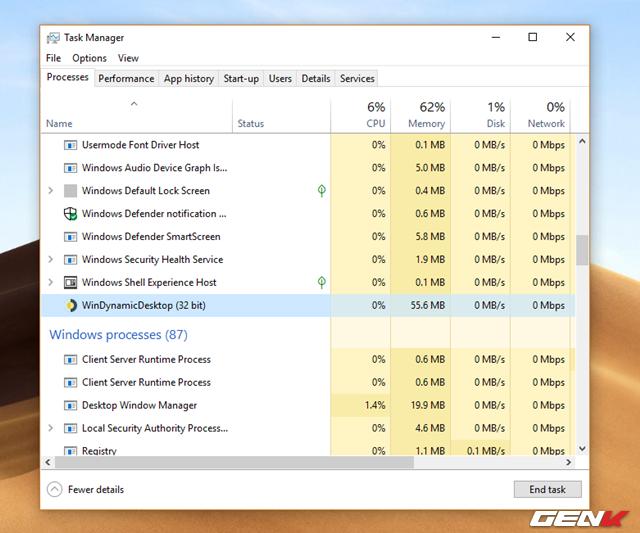Image resolution: width=640 pixels, height=533 pixels.
Task: Expand Windows Shell Experience Host row
Action: click(51, 282)
